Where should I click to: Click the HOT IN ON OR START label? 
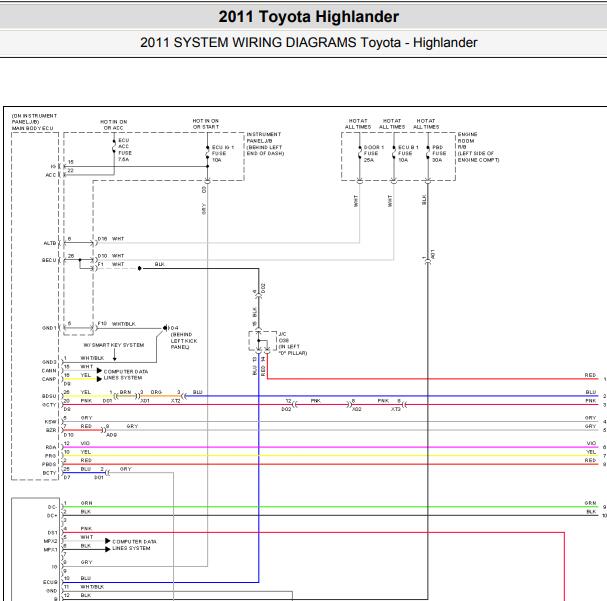pyautogui.click(x=206, y=124)
